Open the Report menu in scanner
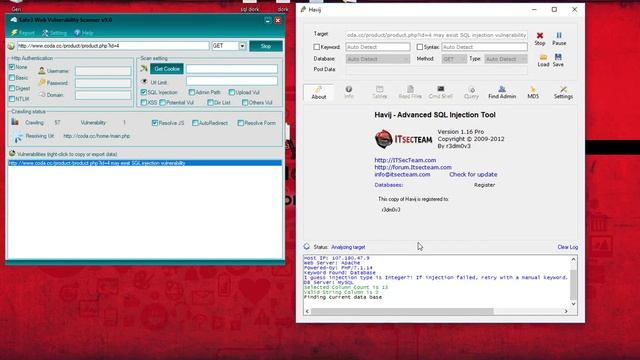The image size is (640, 360). point(23,33)
